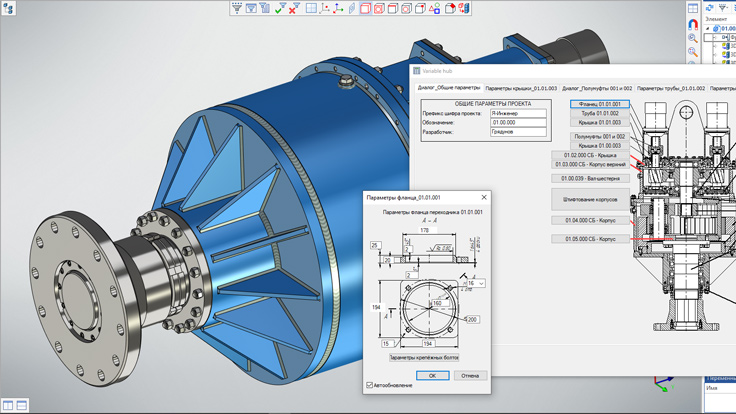This screenshot has width=736, height=414.
Task: Click the Variable hub window icon
Action: click(x=416, y=71)
